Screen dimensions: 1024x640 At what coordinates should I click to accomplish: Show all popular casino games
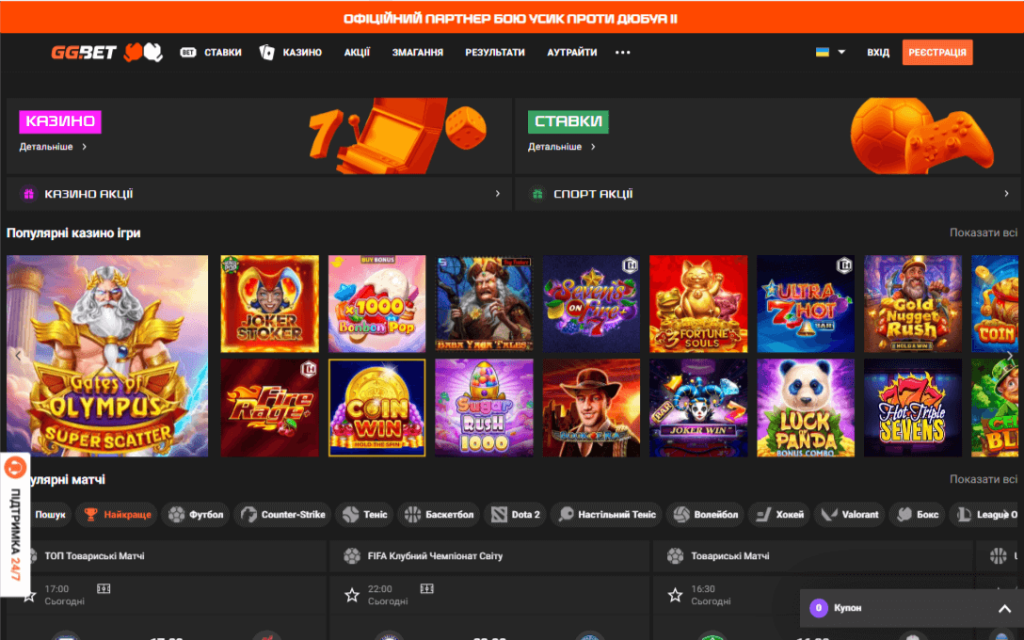983,232
